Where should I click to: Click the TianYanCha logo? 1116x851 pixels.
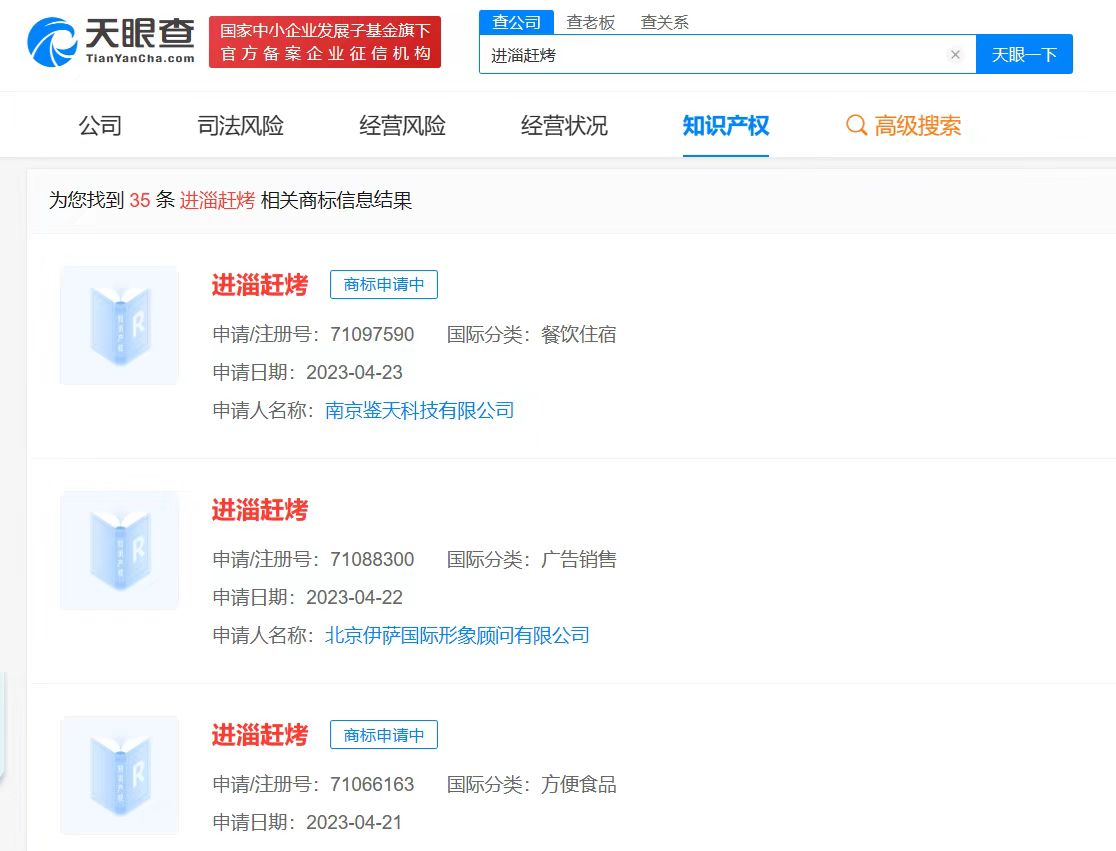point(111,42)
